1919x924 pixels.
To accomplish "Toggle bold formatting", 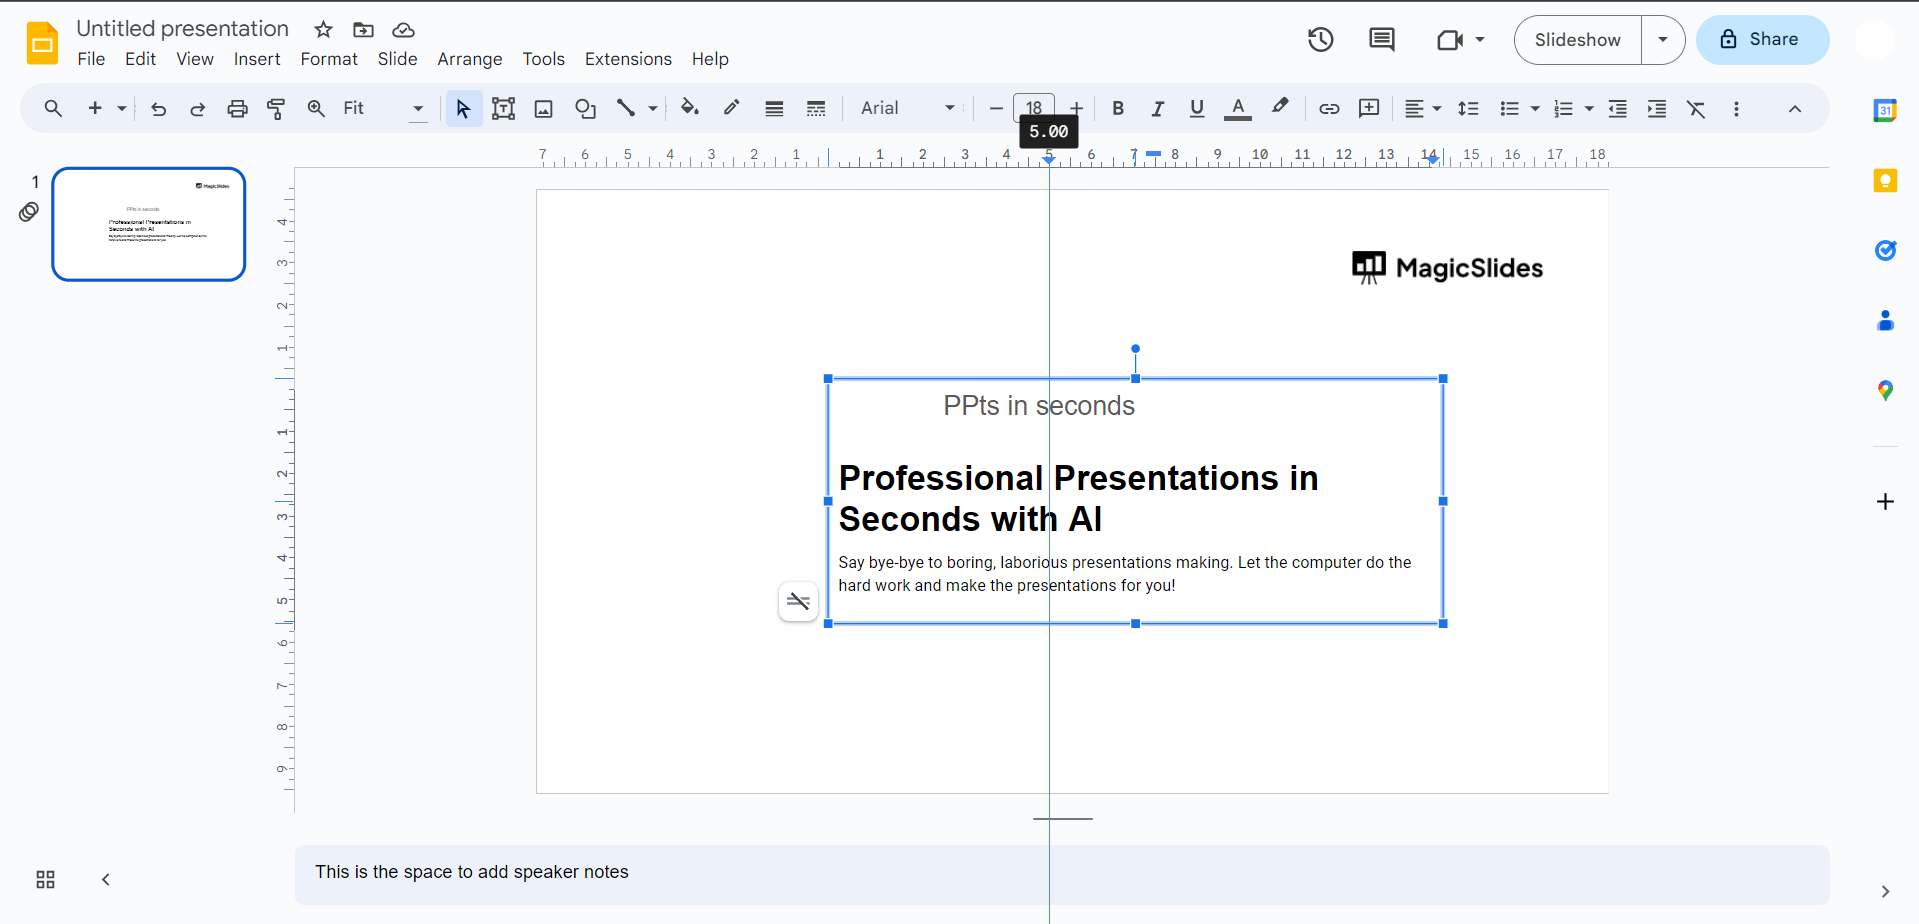I will 1117,109.
